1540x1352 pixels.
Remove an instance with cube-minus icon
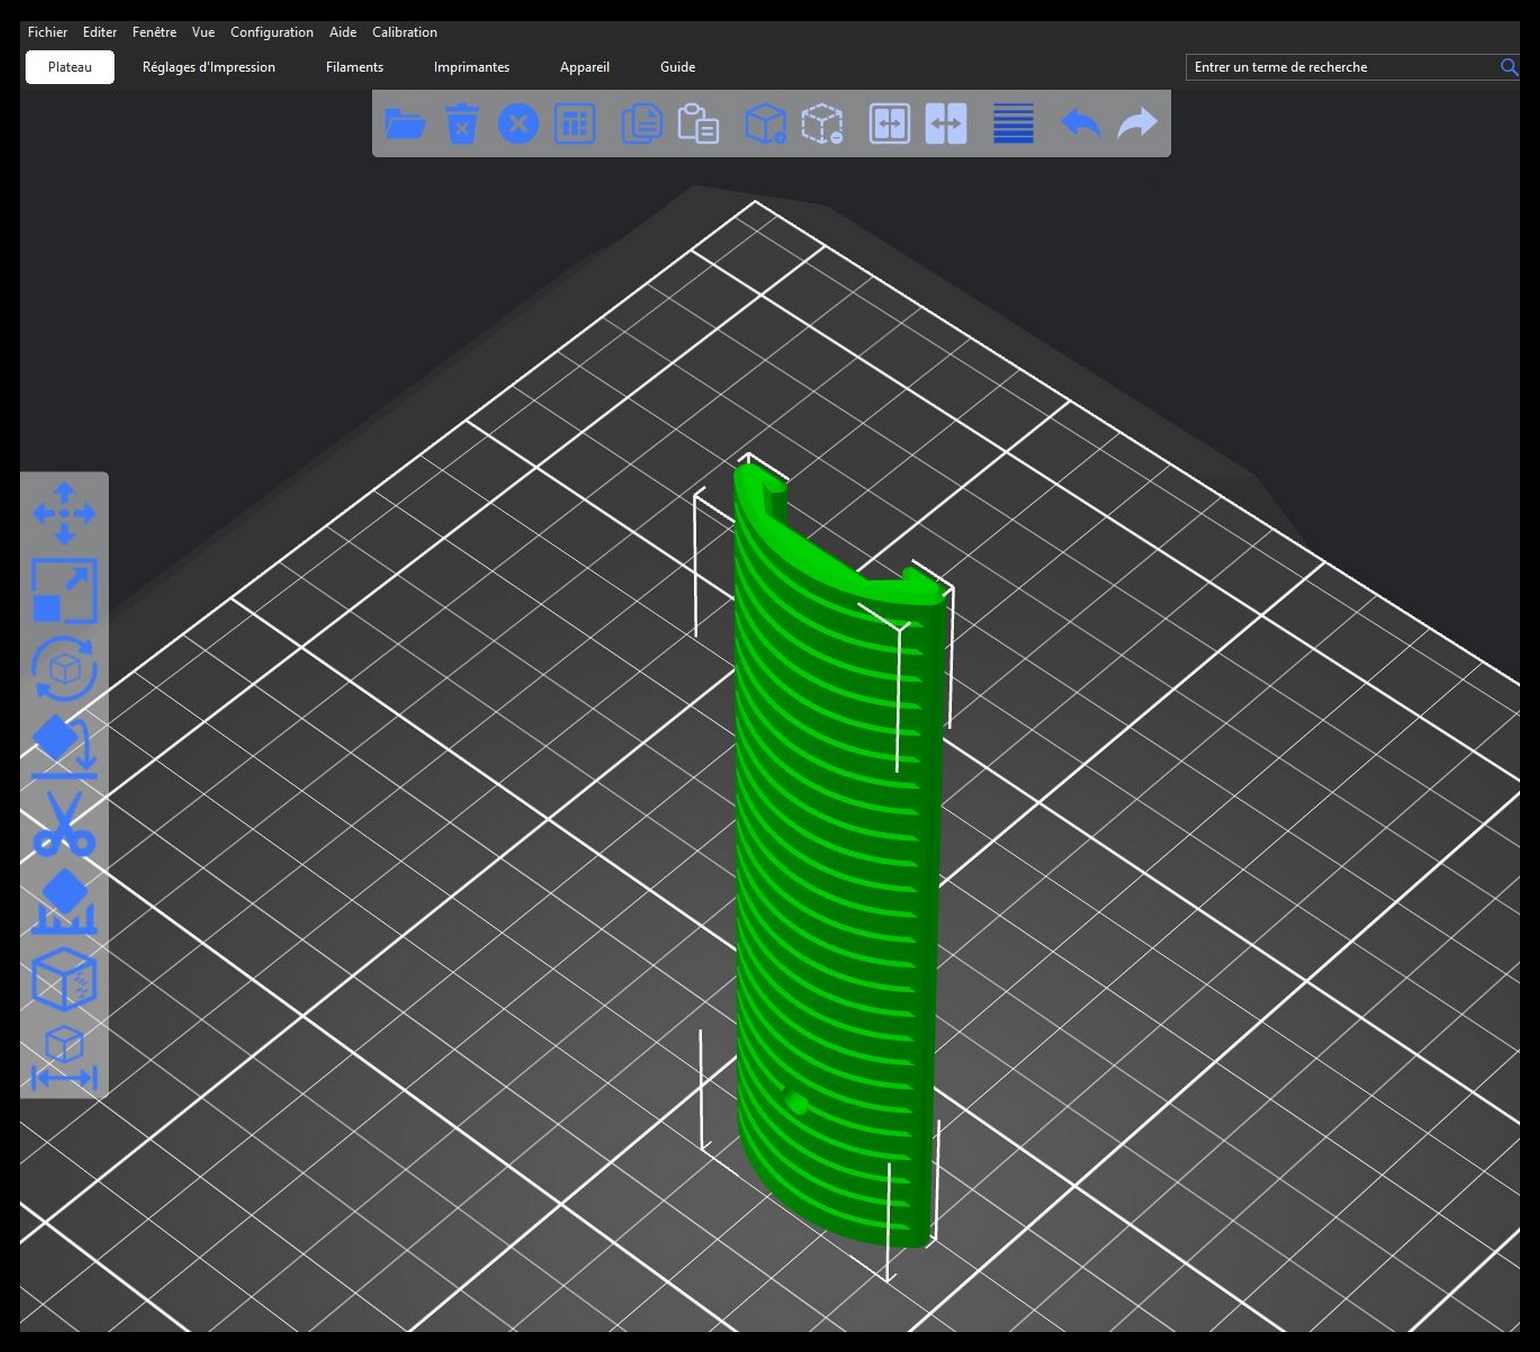(x=822, y=124)
